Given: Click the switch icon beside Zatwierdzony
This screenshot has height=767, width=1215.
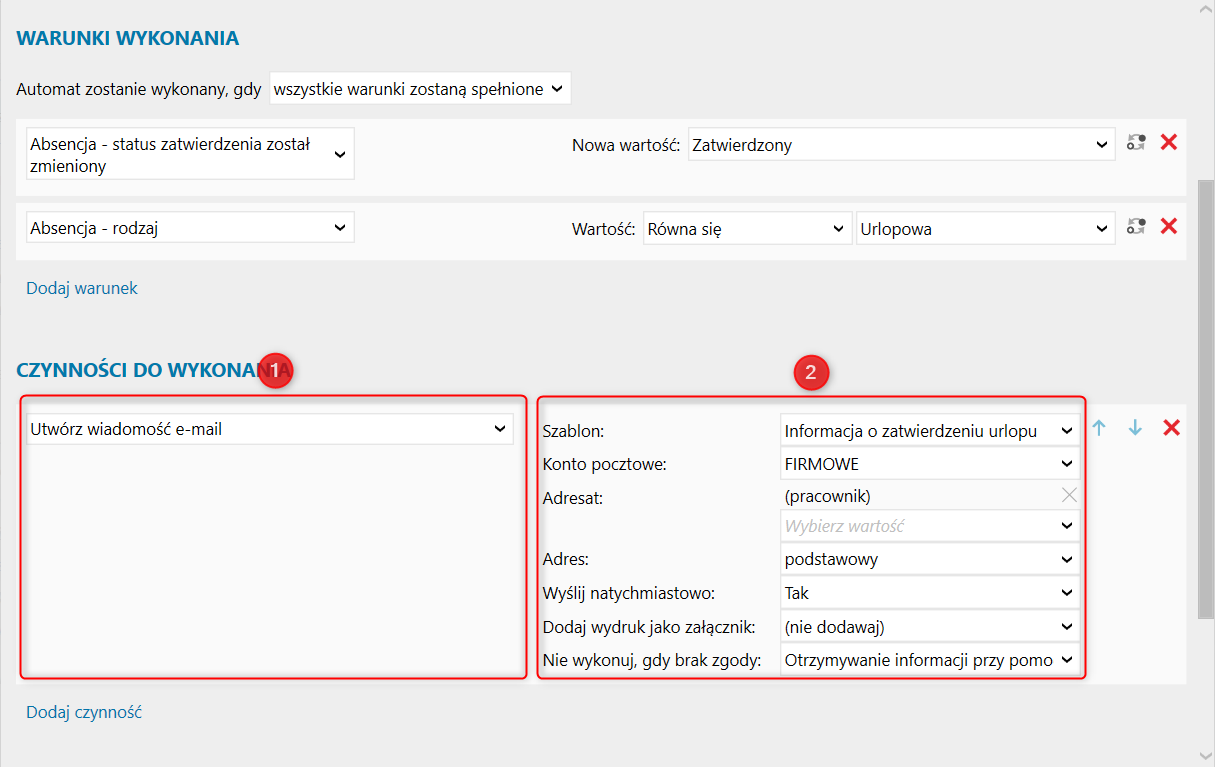Looking at the screenshot, I should 1135,143.
